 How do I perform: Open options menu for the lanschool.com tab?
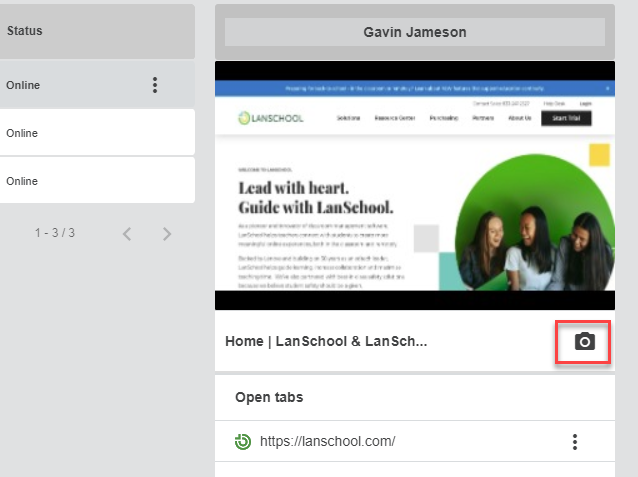[x=575, y=442]
